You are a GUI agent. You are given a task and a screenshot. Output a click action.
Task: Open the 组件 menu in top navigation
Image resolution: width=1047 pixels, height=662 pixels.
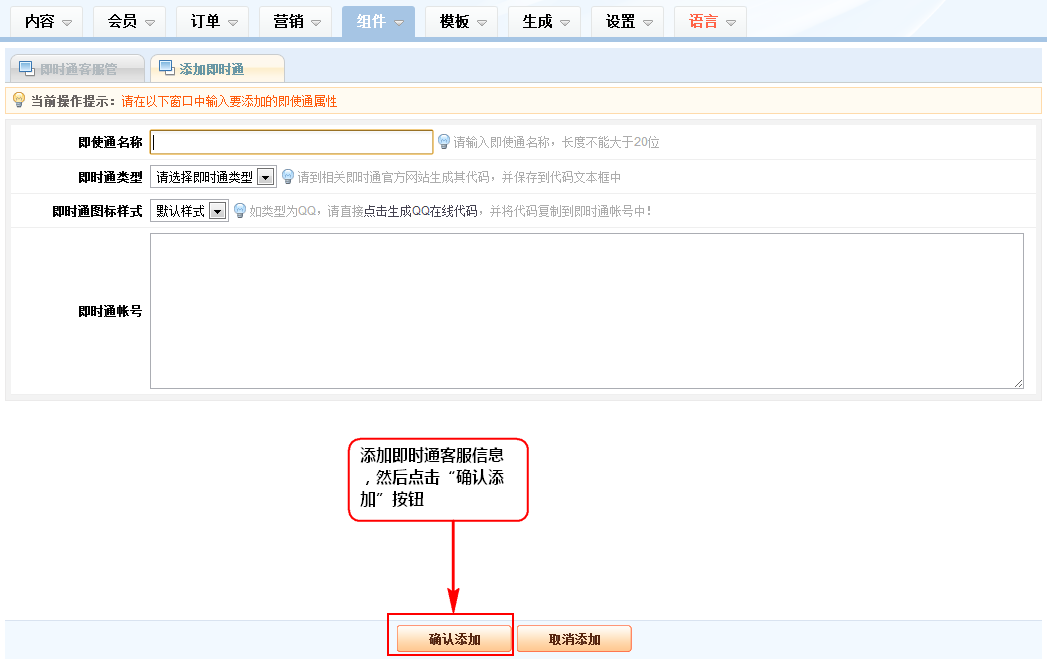point(378,21)
